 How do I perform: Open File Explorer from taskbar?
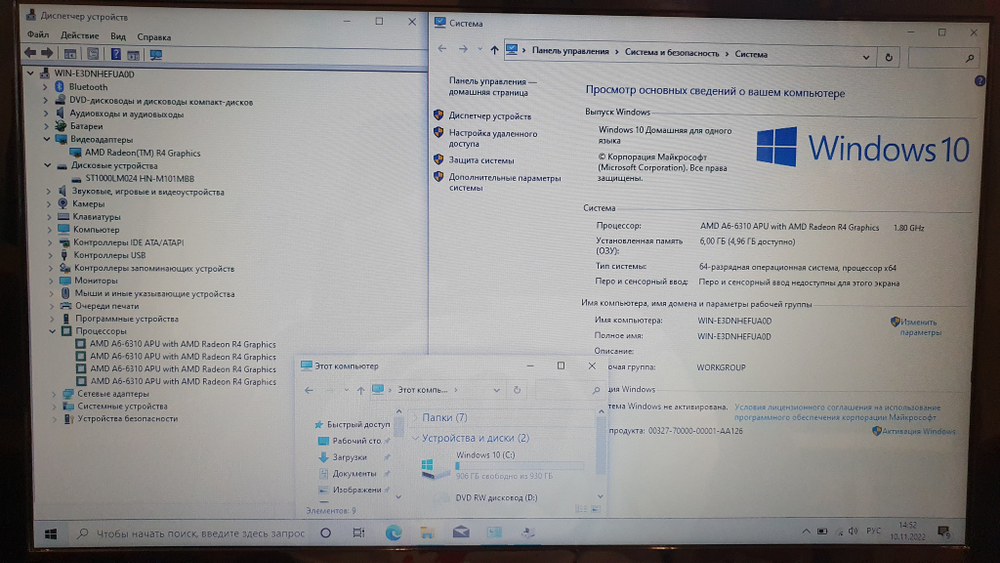427,532
